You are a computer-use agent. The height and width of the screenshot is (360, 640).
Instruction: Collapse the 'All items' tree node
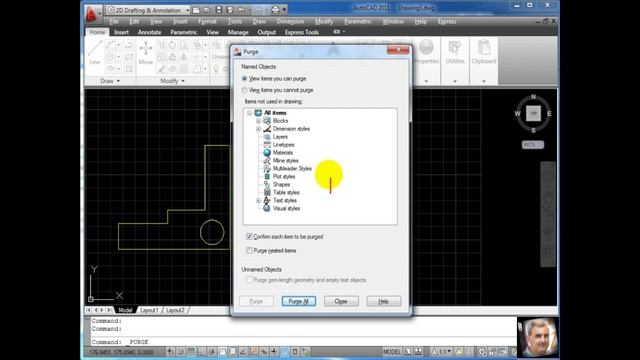249,113
